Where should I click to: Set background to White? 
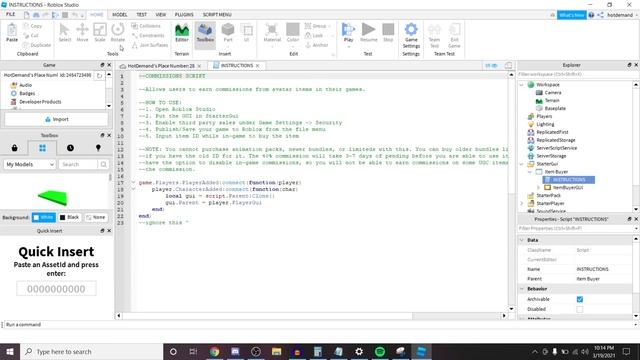point(44,217)
